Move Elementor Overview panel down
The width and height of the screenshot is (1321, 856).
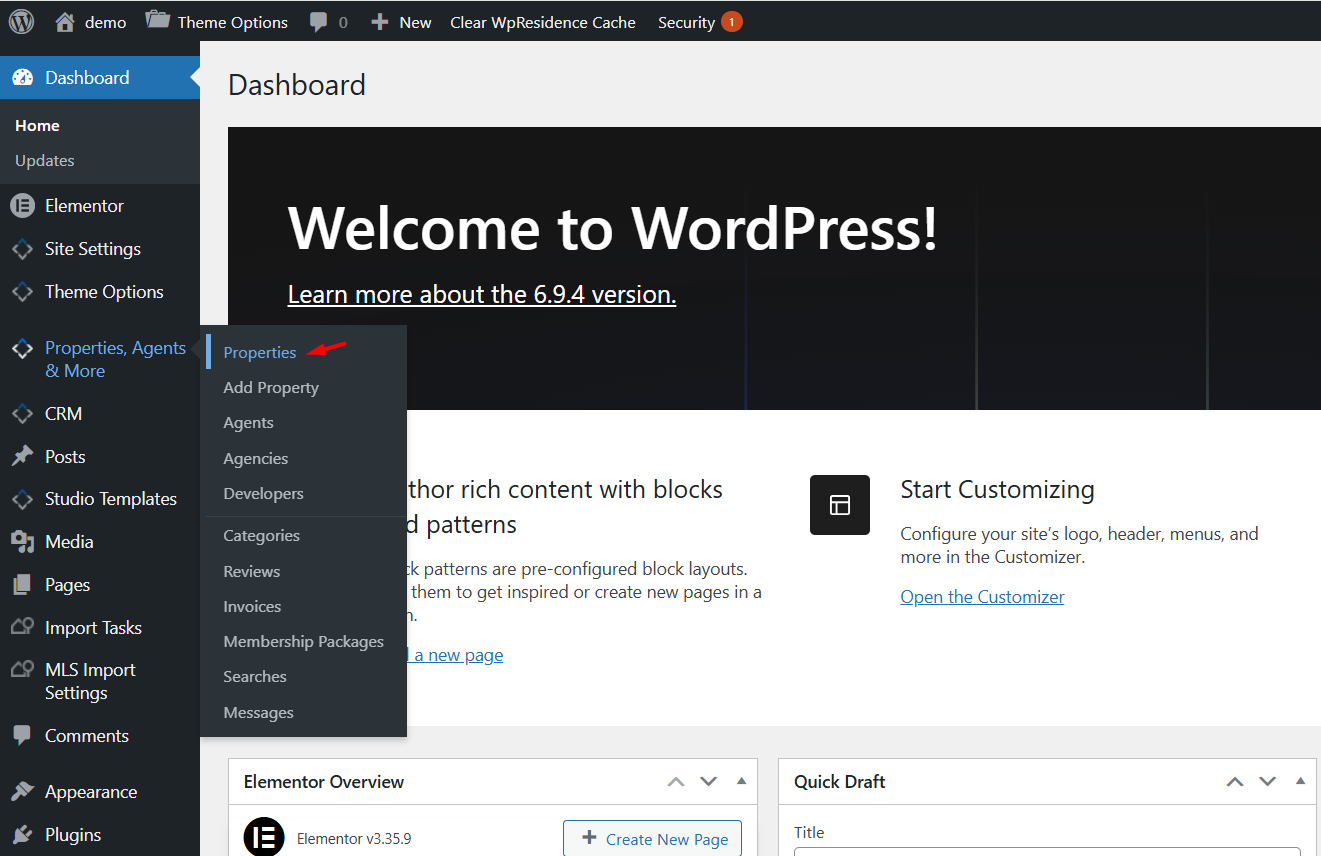pos(709,782)
